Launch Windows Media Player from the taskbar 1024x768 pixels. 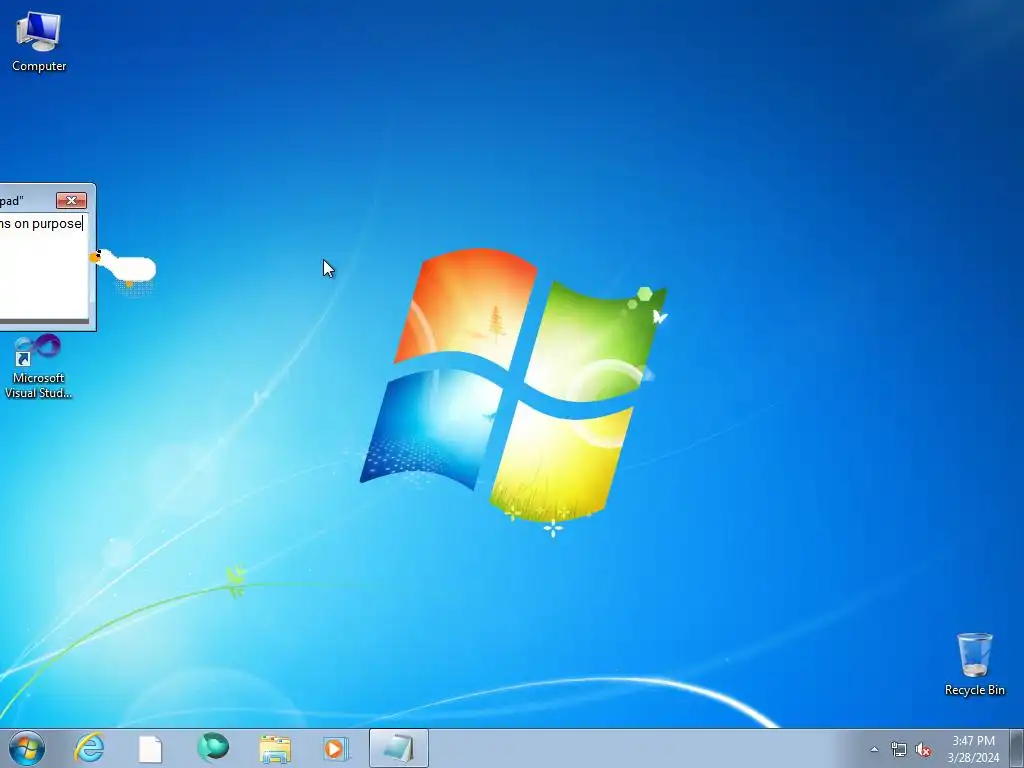point(336,749)
